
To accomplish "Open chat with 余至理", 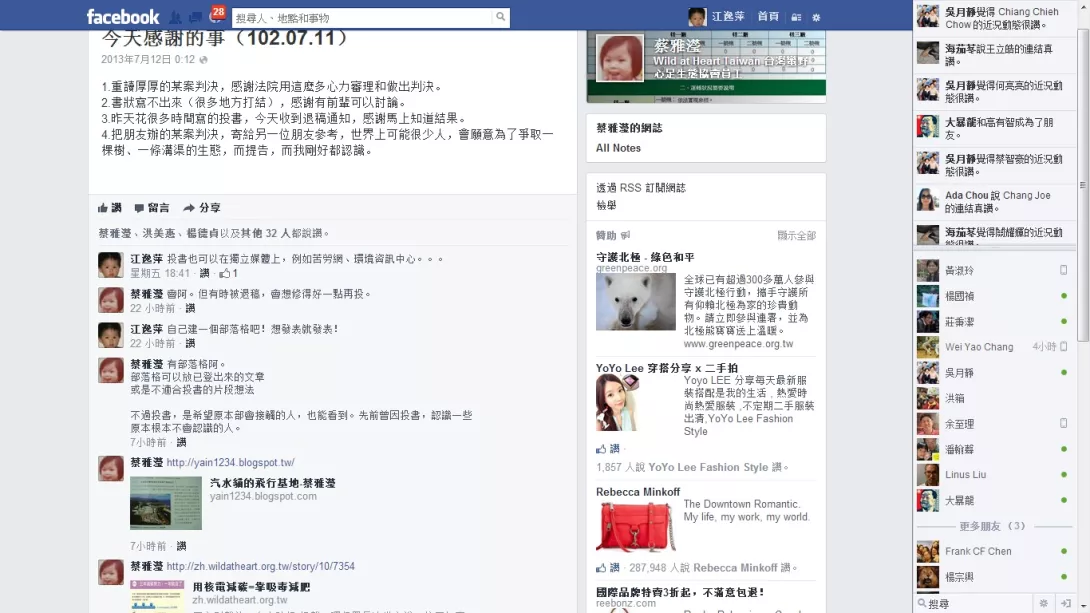I will 995,424.
